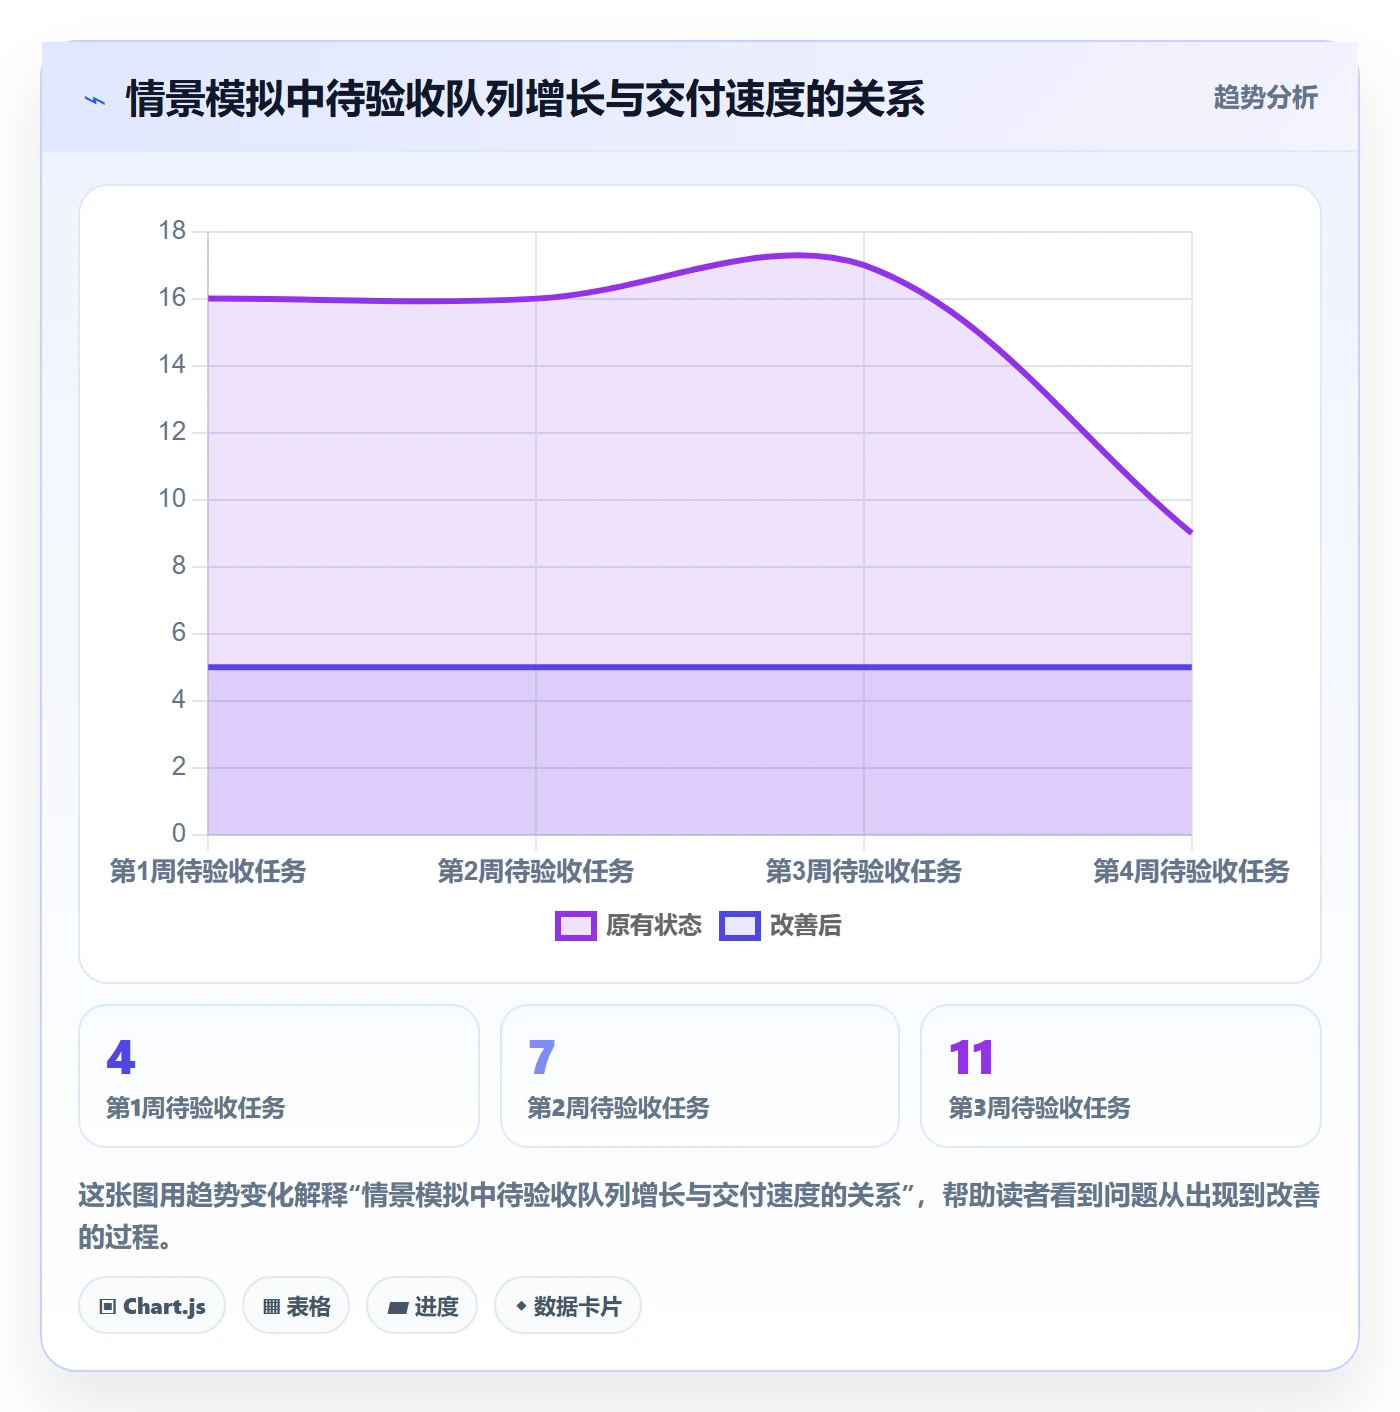The width and height of the screenshot is (1400, 1412).
Task: Click the square icon in Chart.js chip
Action: pos(108,1306)
